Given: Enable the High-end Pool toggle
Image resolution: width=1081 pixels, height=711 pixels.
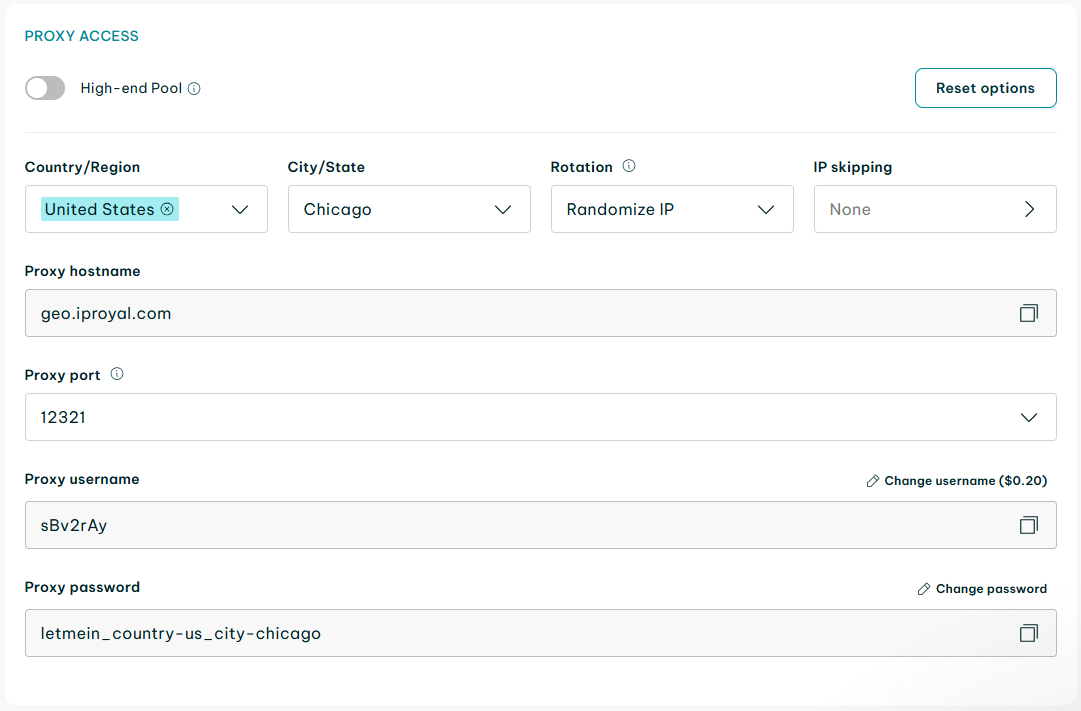Looking at the screenshot, I should pos(45,88).
